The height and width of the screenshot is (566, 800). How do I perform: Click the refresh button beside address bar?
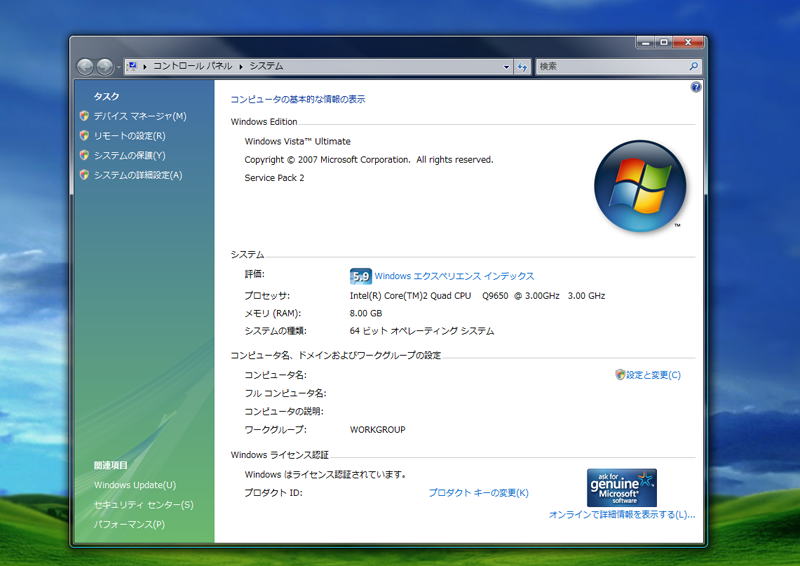tap(522, 67)
